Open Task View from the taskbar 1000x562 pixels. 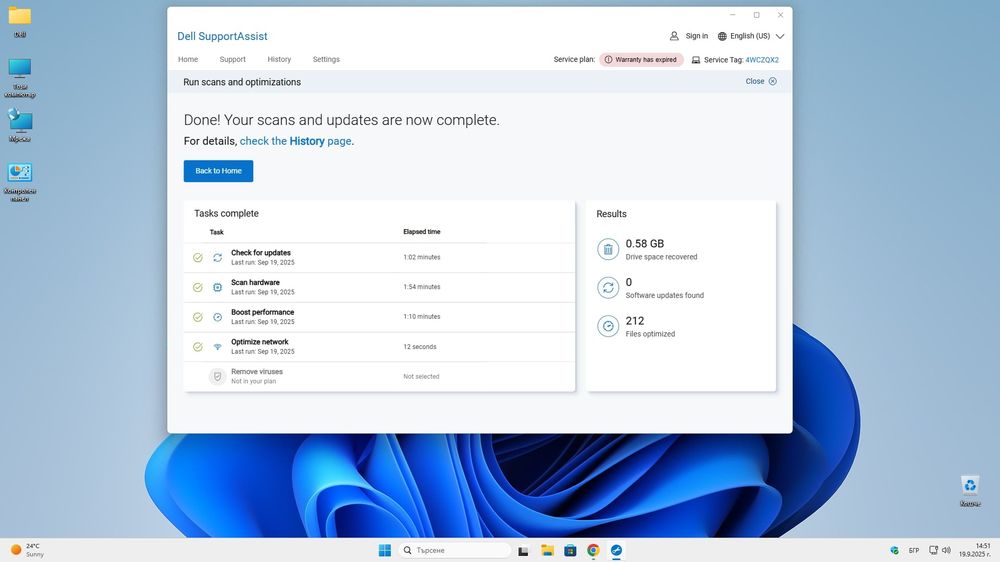(x=523, y=550)
